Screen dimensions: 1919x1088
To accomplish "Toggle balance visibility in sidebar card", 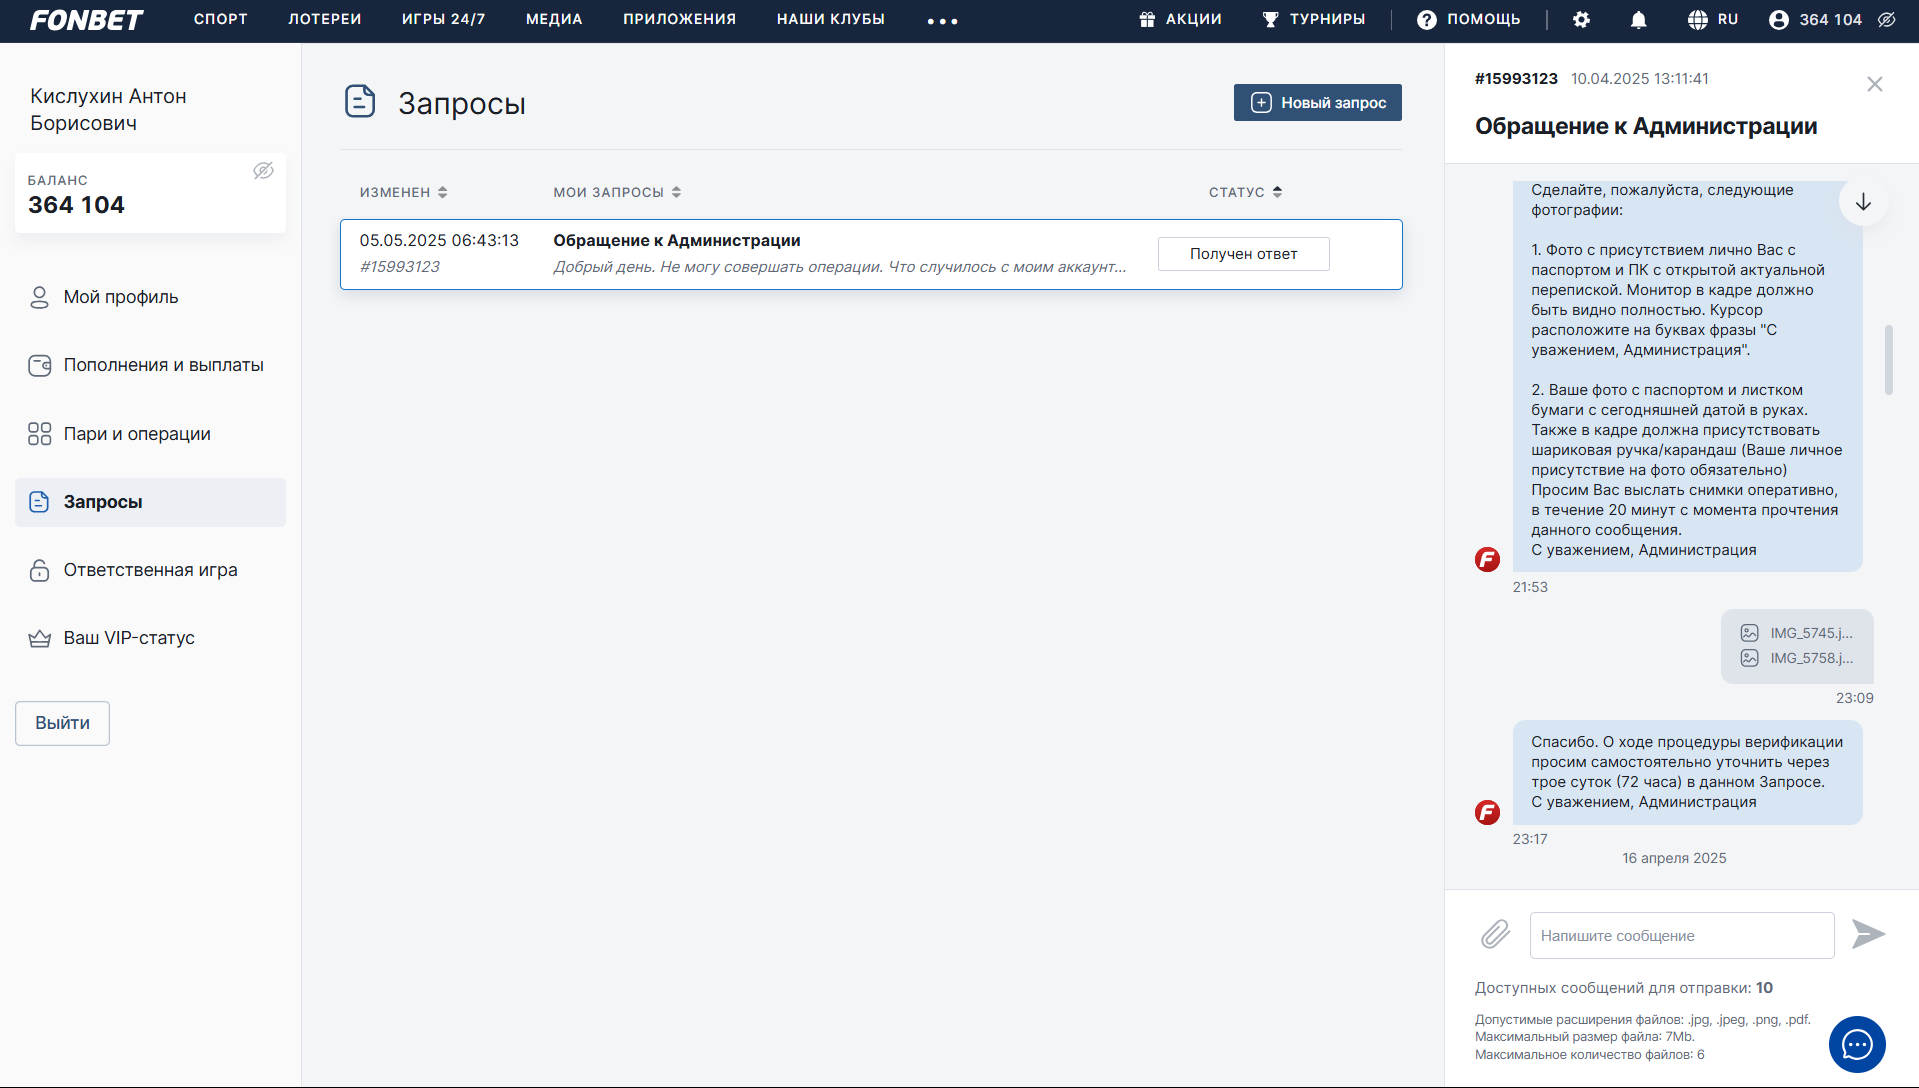I will (263, 171).
